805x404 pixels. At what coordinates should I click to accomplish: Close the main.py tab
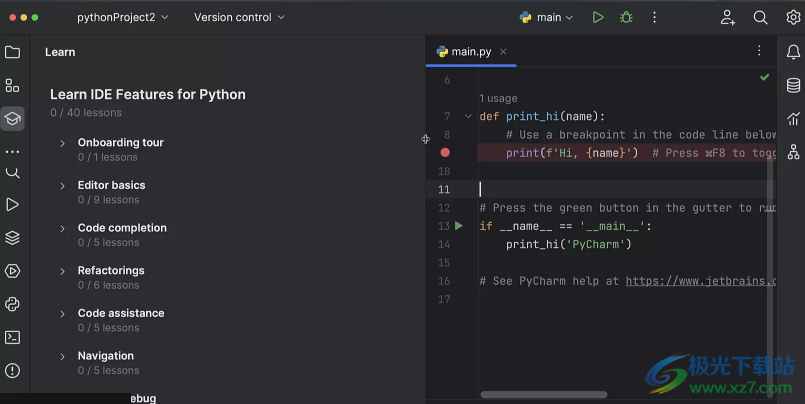(503, 51)
